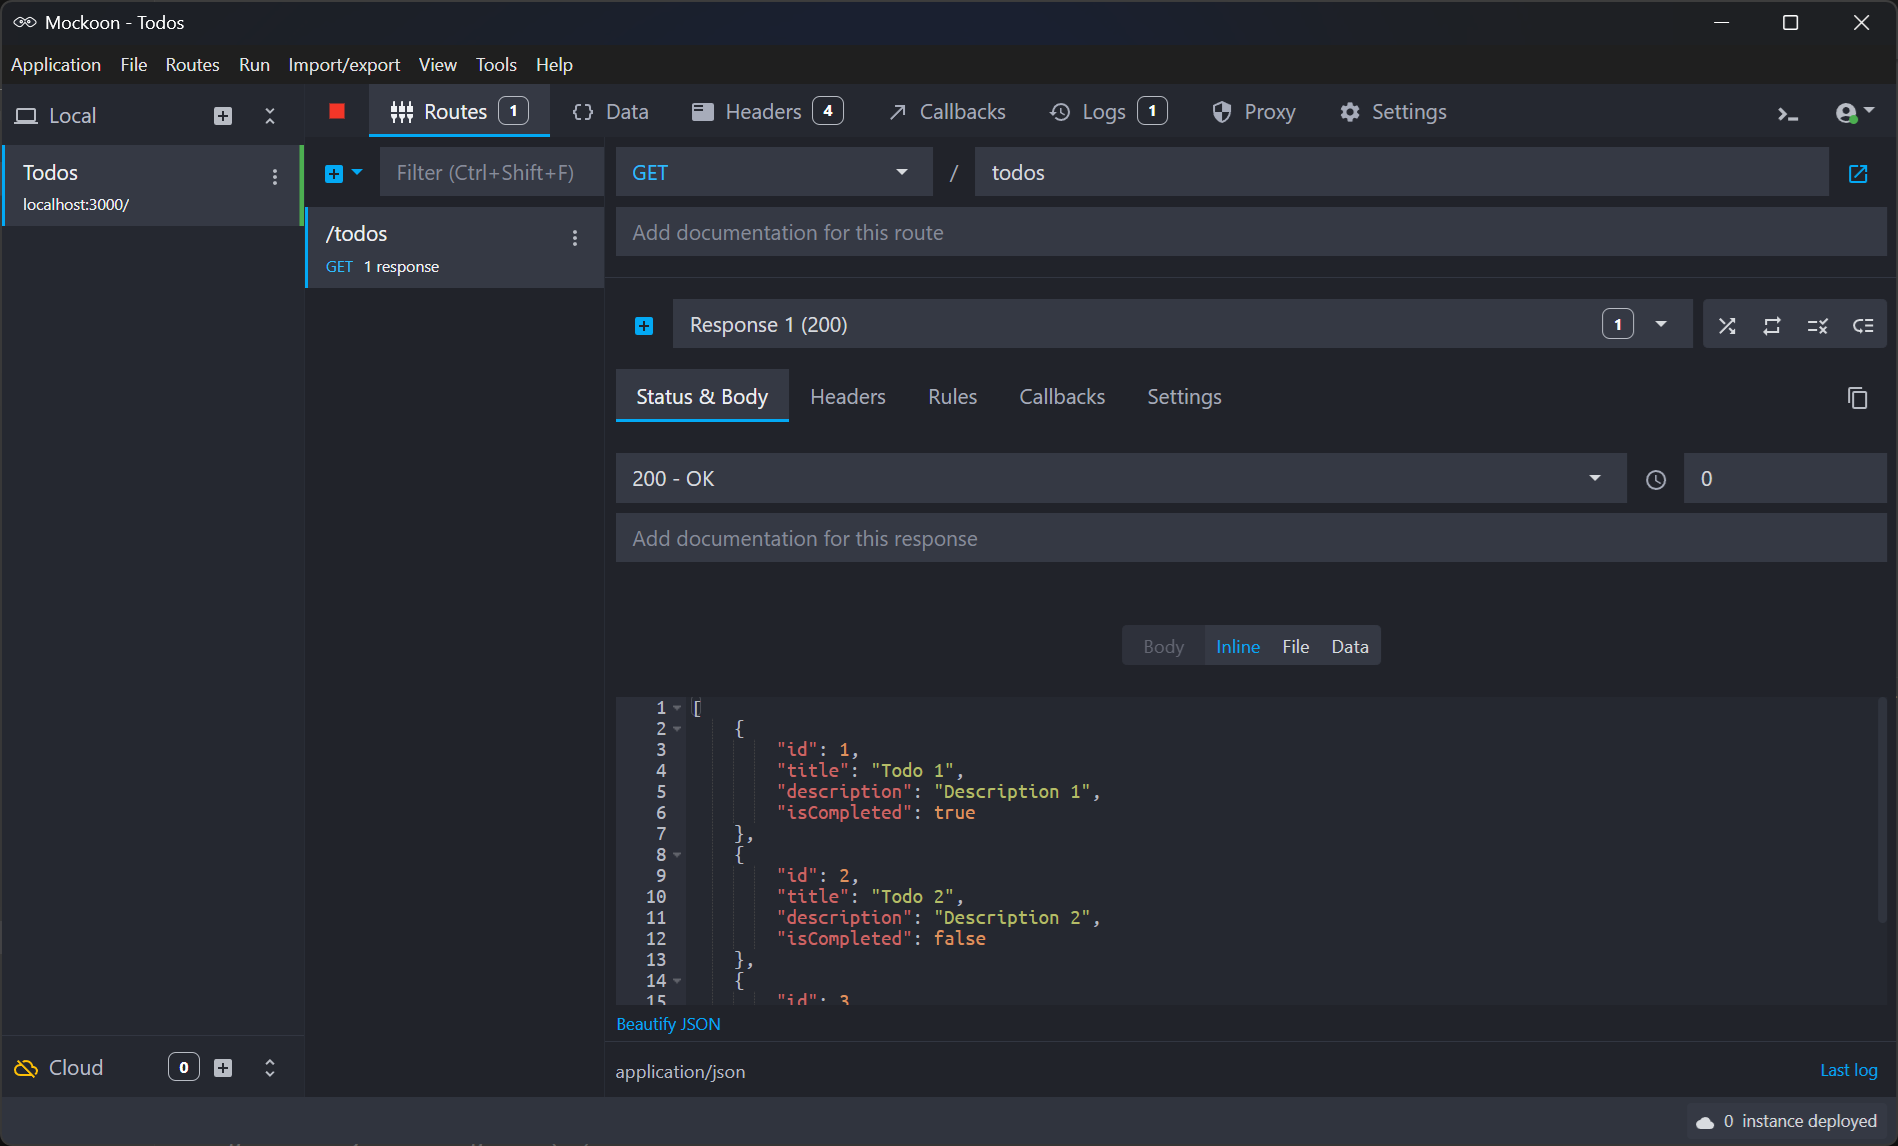Toggle fallback response mode
The height and width of the screenshot is (1146, 1898).
pyautogui.click(x=1863, y=325)
